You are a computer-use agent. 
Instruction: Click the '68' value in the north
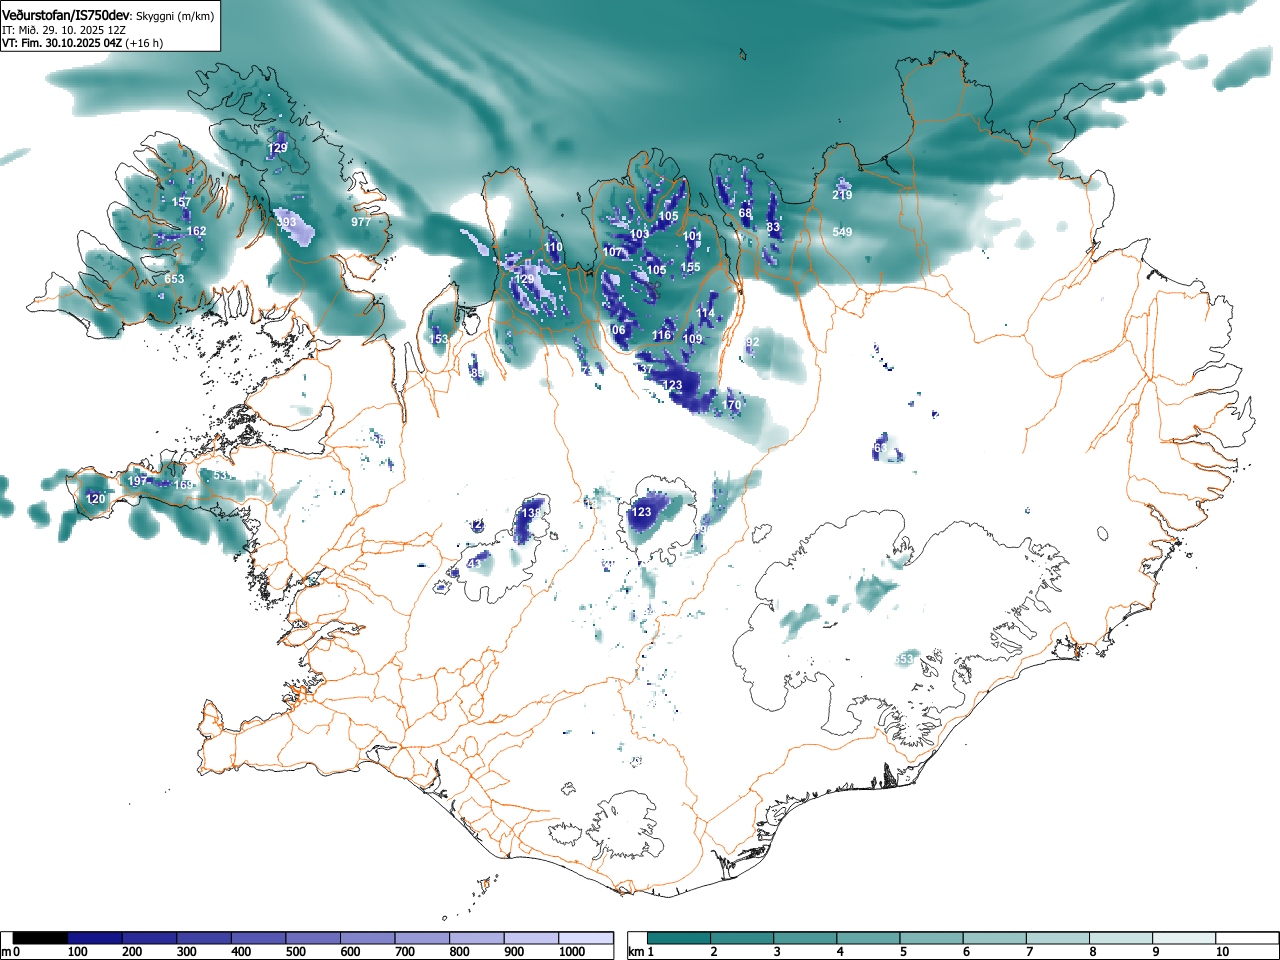pos(745,213)
